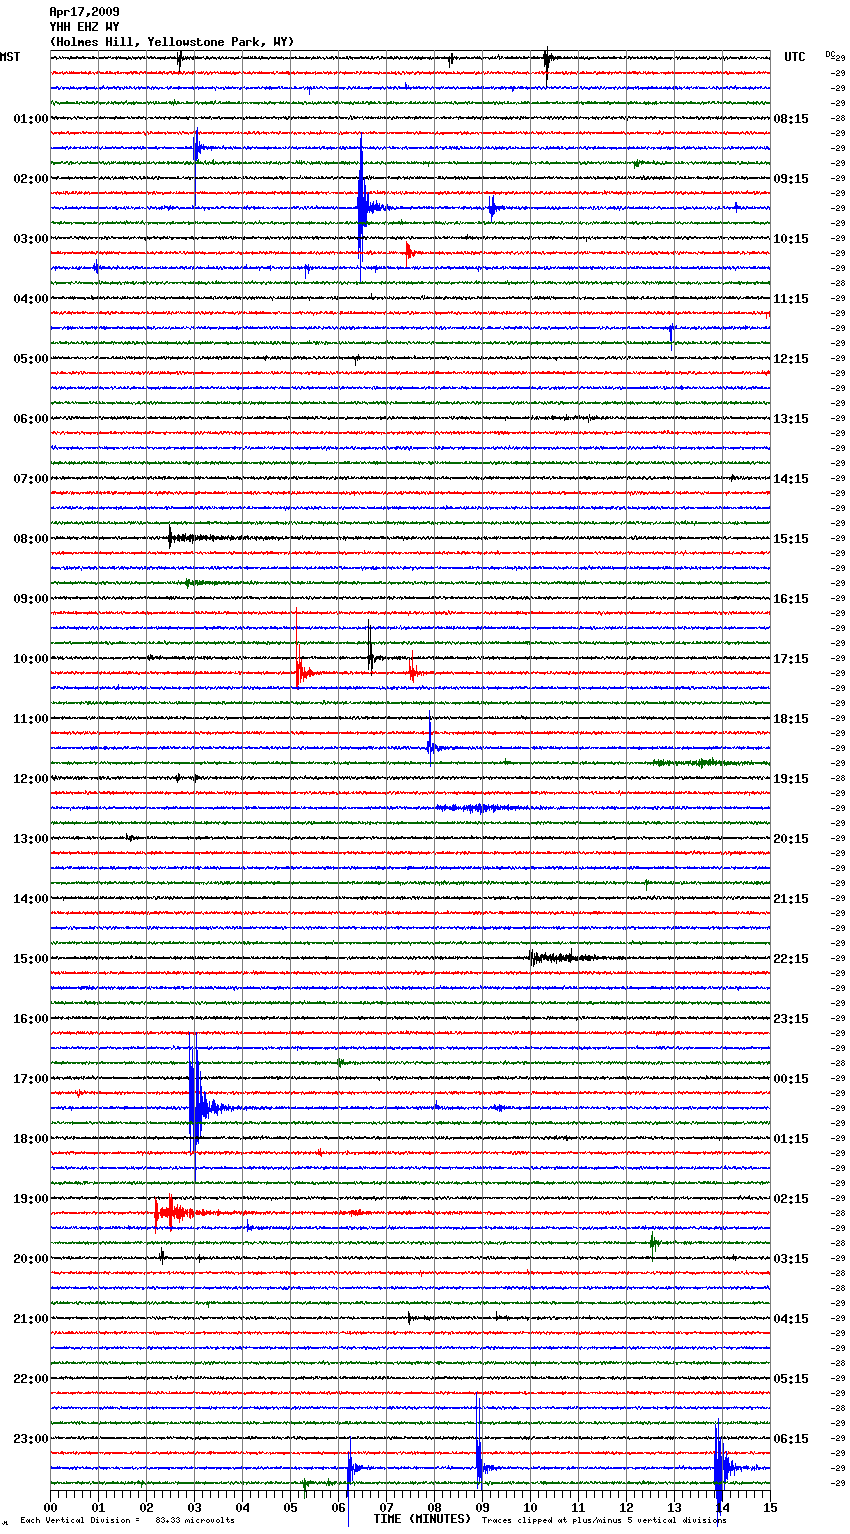Screen dimensions: 850x1534
Task: Select the '19:00' MST time label
Action: pos(31,1199)
